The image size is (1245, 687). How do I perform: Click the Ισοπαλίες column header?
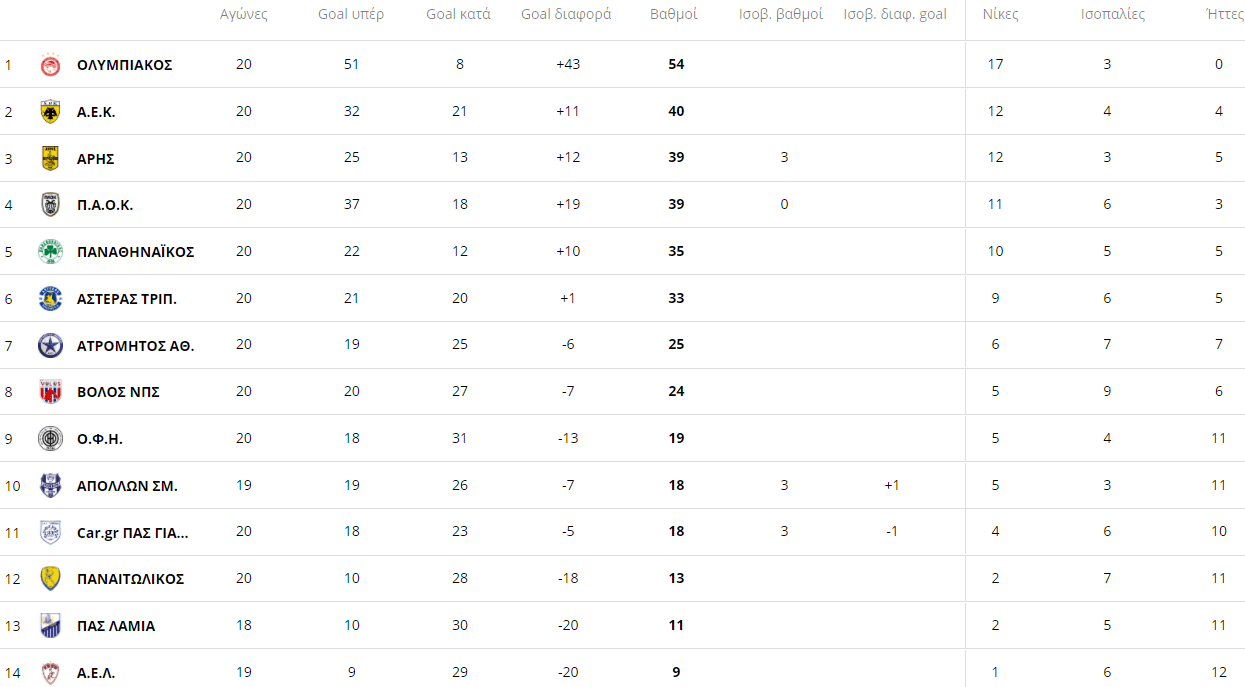click(1113, 15)
